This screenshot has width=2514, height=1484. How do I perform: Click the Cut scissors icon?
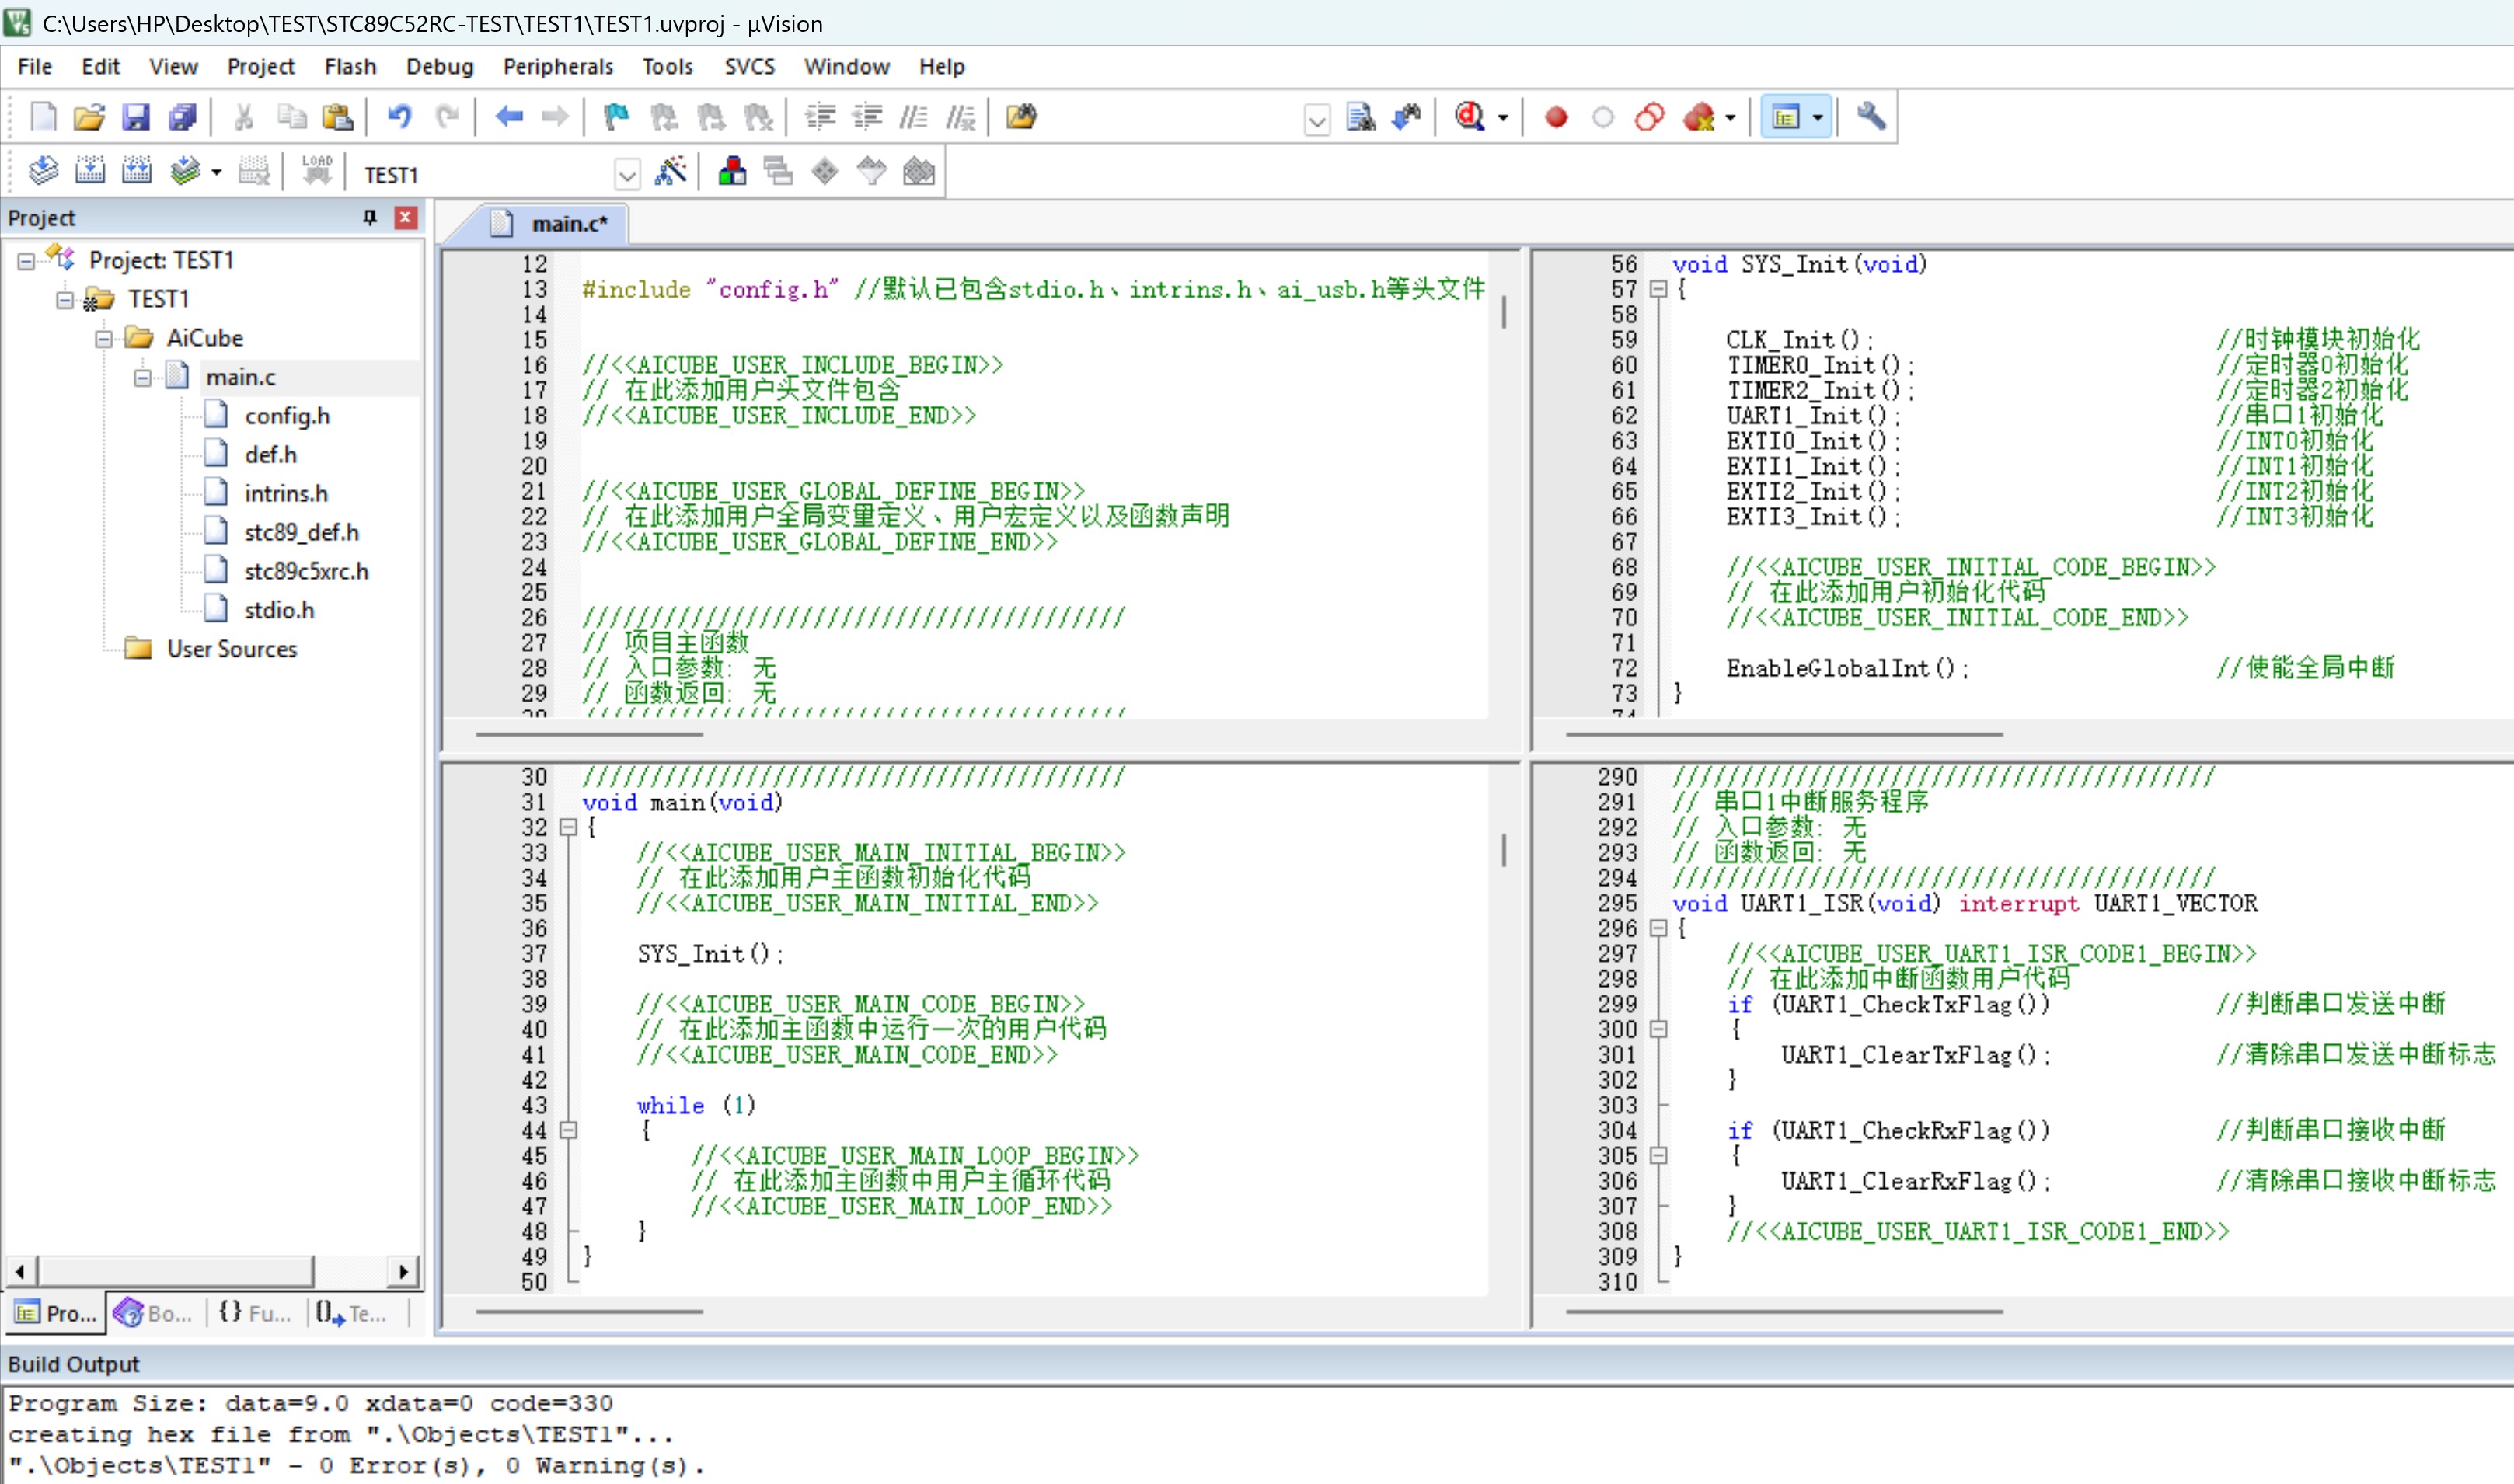click(243, 117)
